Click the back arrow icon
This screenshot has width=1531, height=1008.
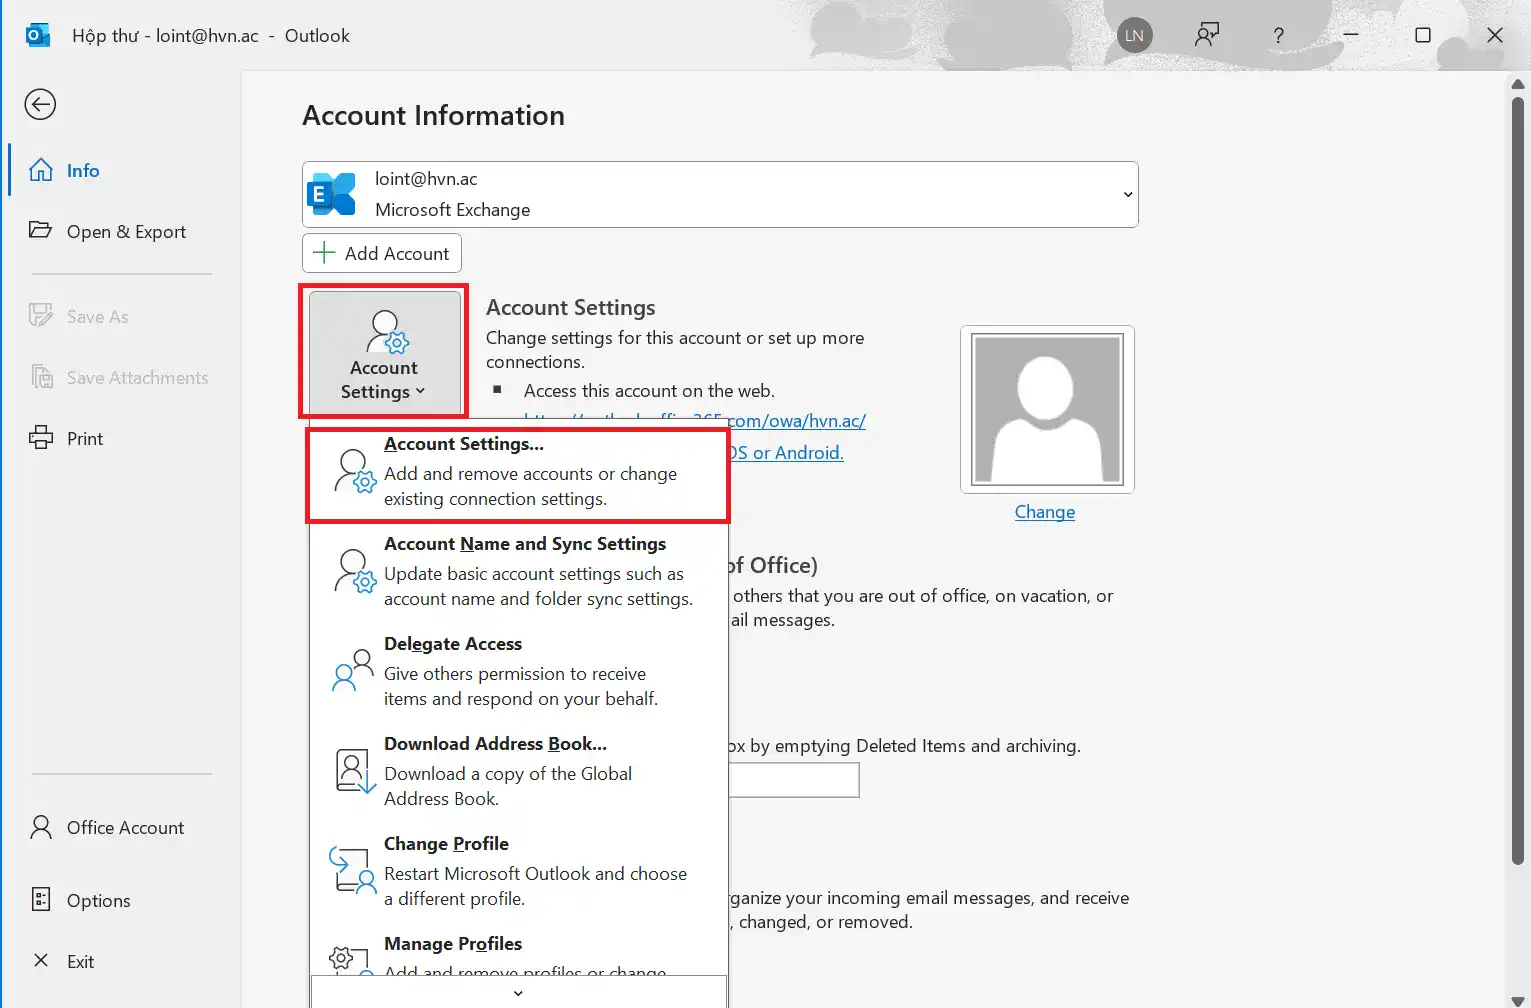40,104
